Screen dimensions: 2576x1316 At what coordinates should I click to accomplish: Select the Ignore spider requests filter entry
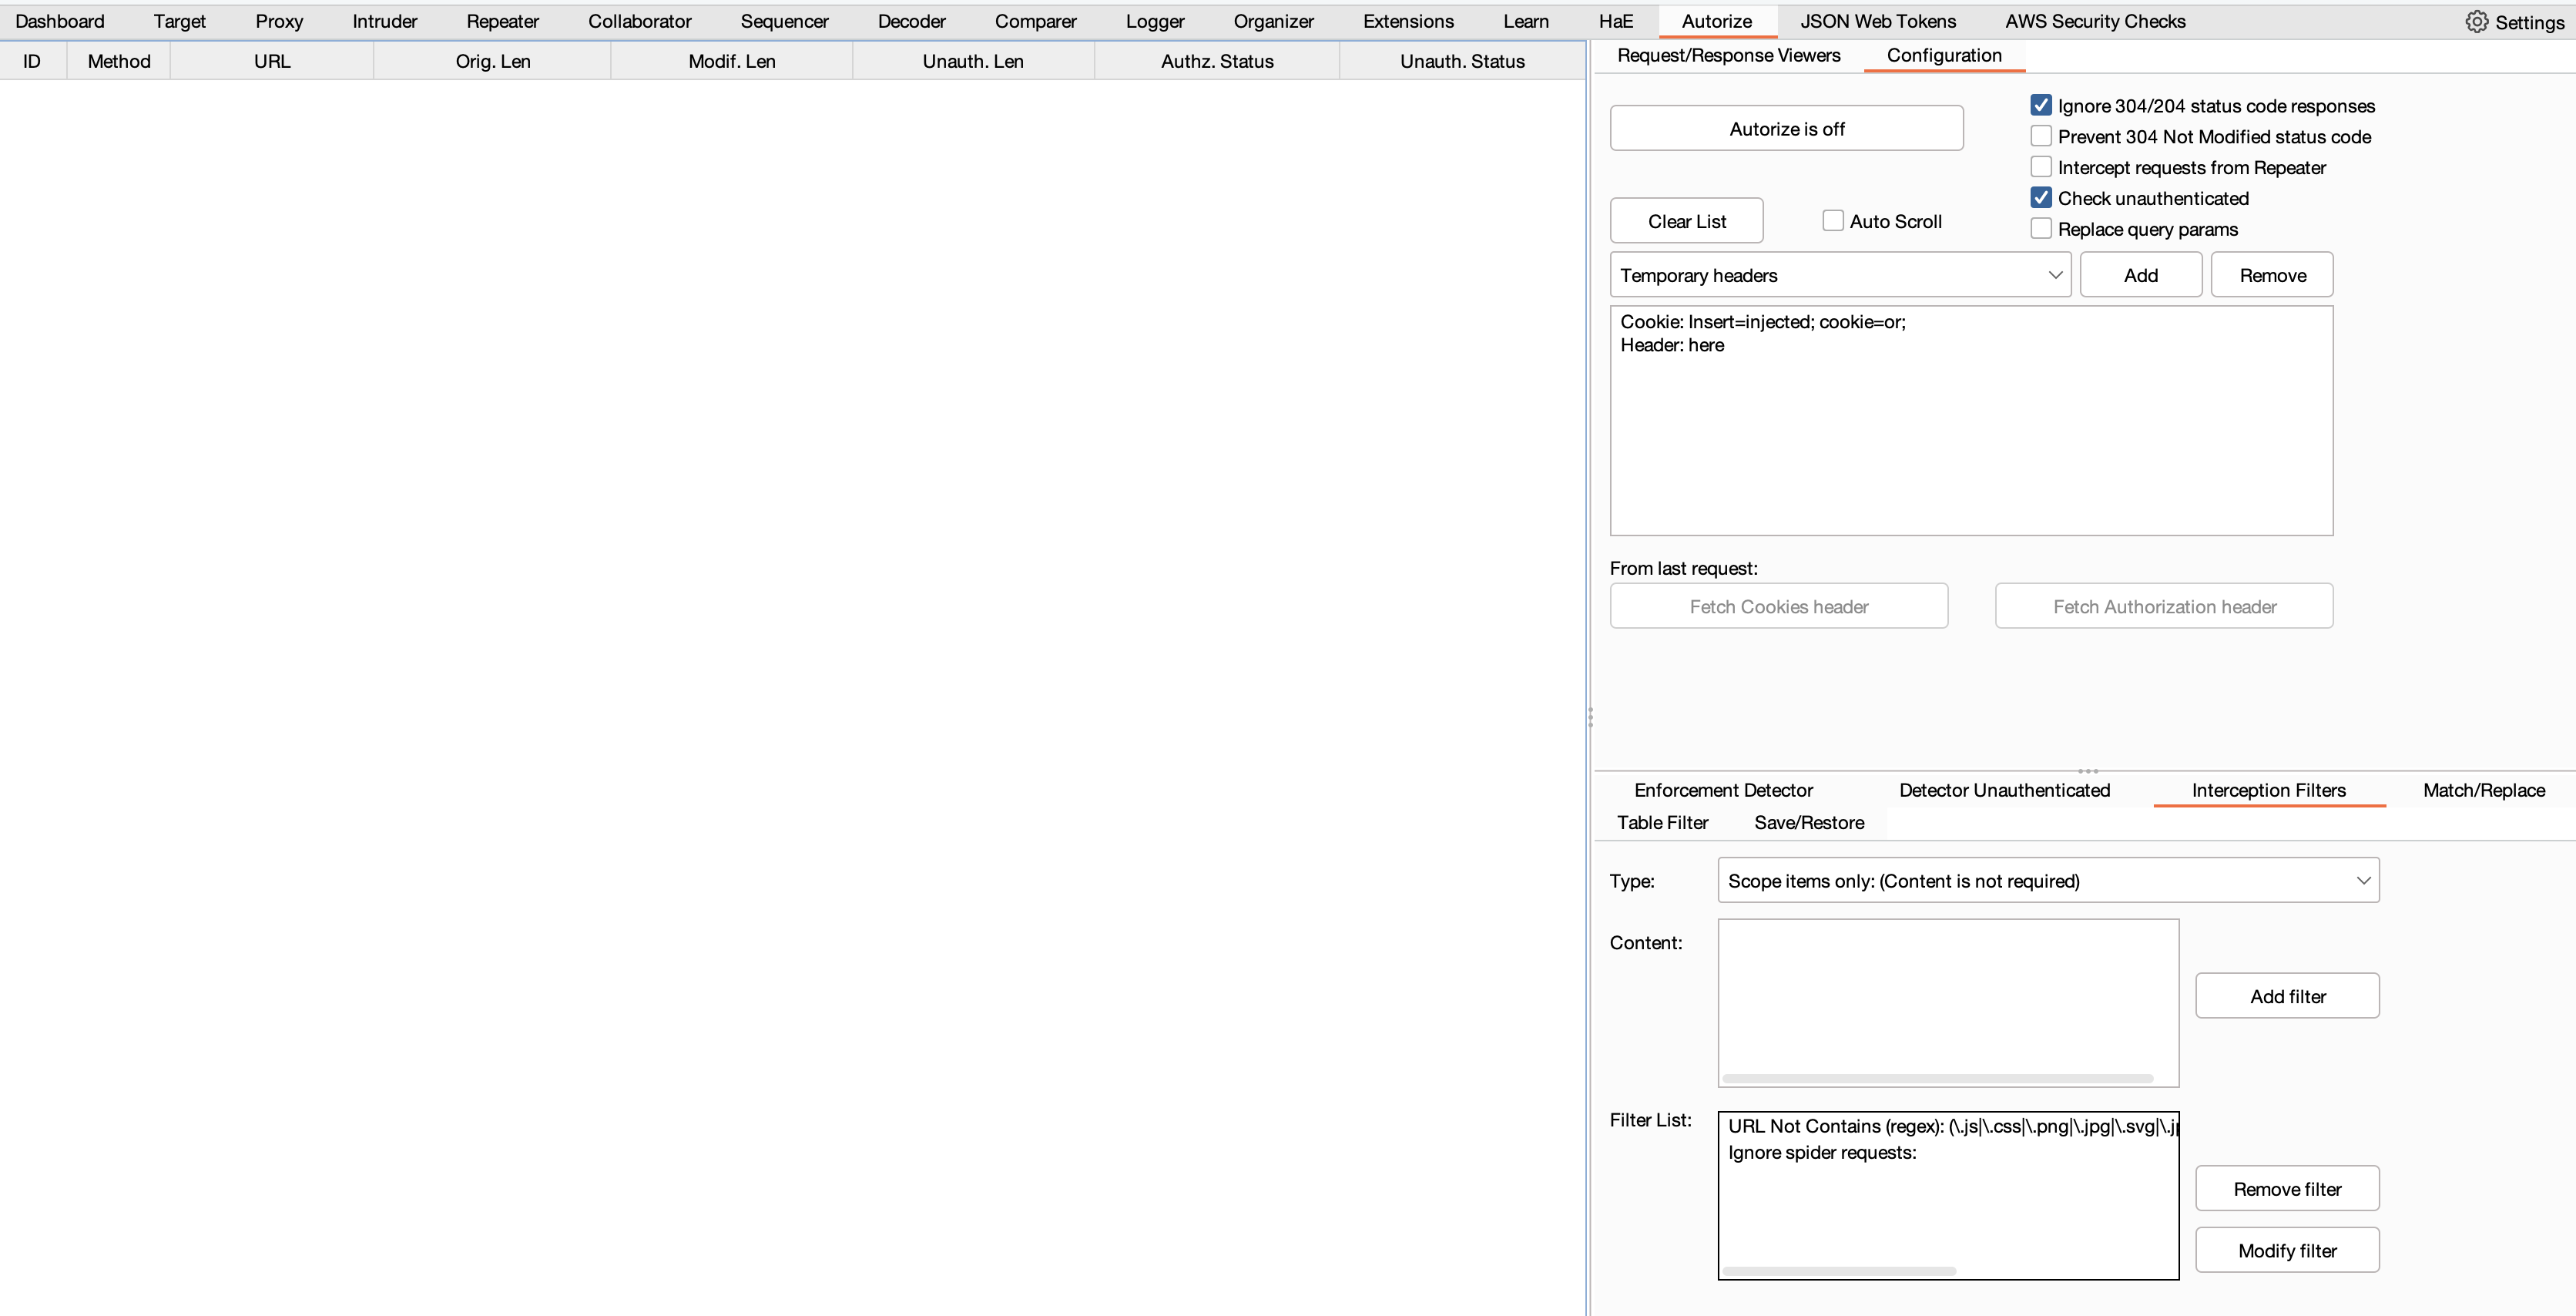[1821, 1153]
